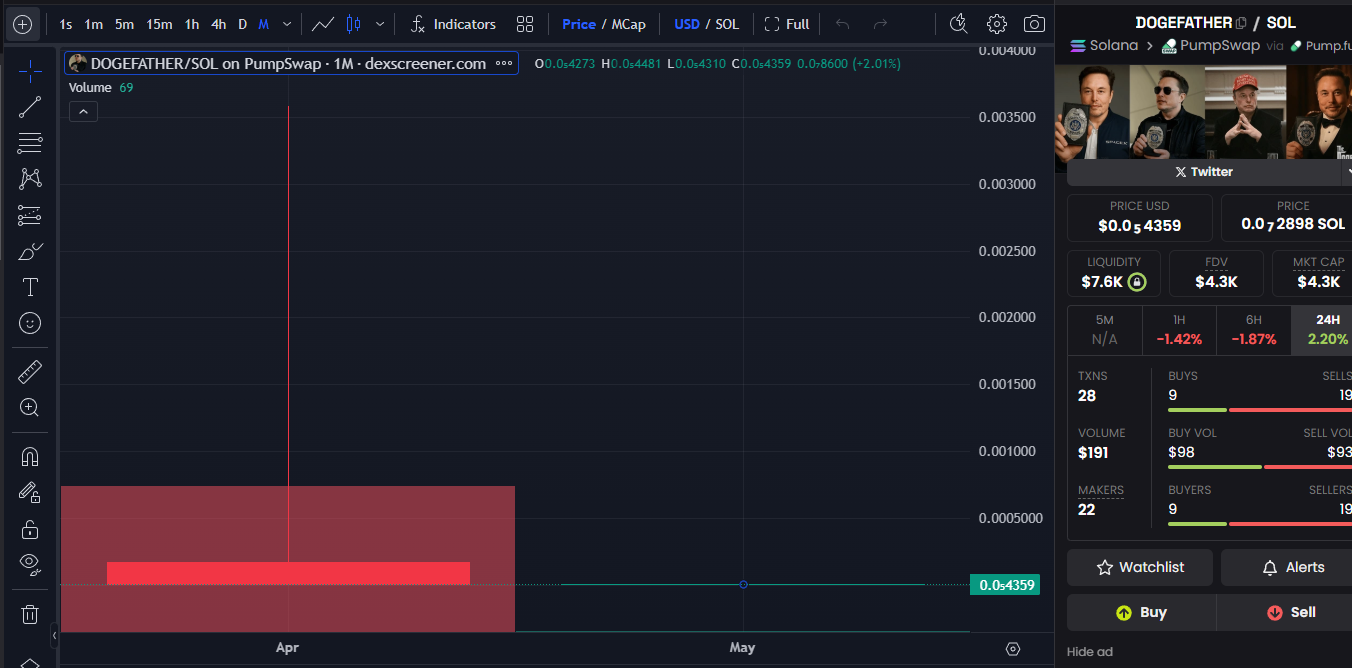The height and width of the screenshot is (668, 1352).
Task: Take a chart snapshot with camera icon
Action: pyautogui.click(x=1035, y=24)
